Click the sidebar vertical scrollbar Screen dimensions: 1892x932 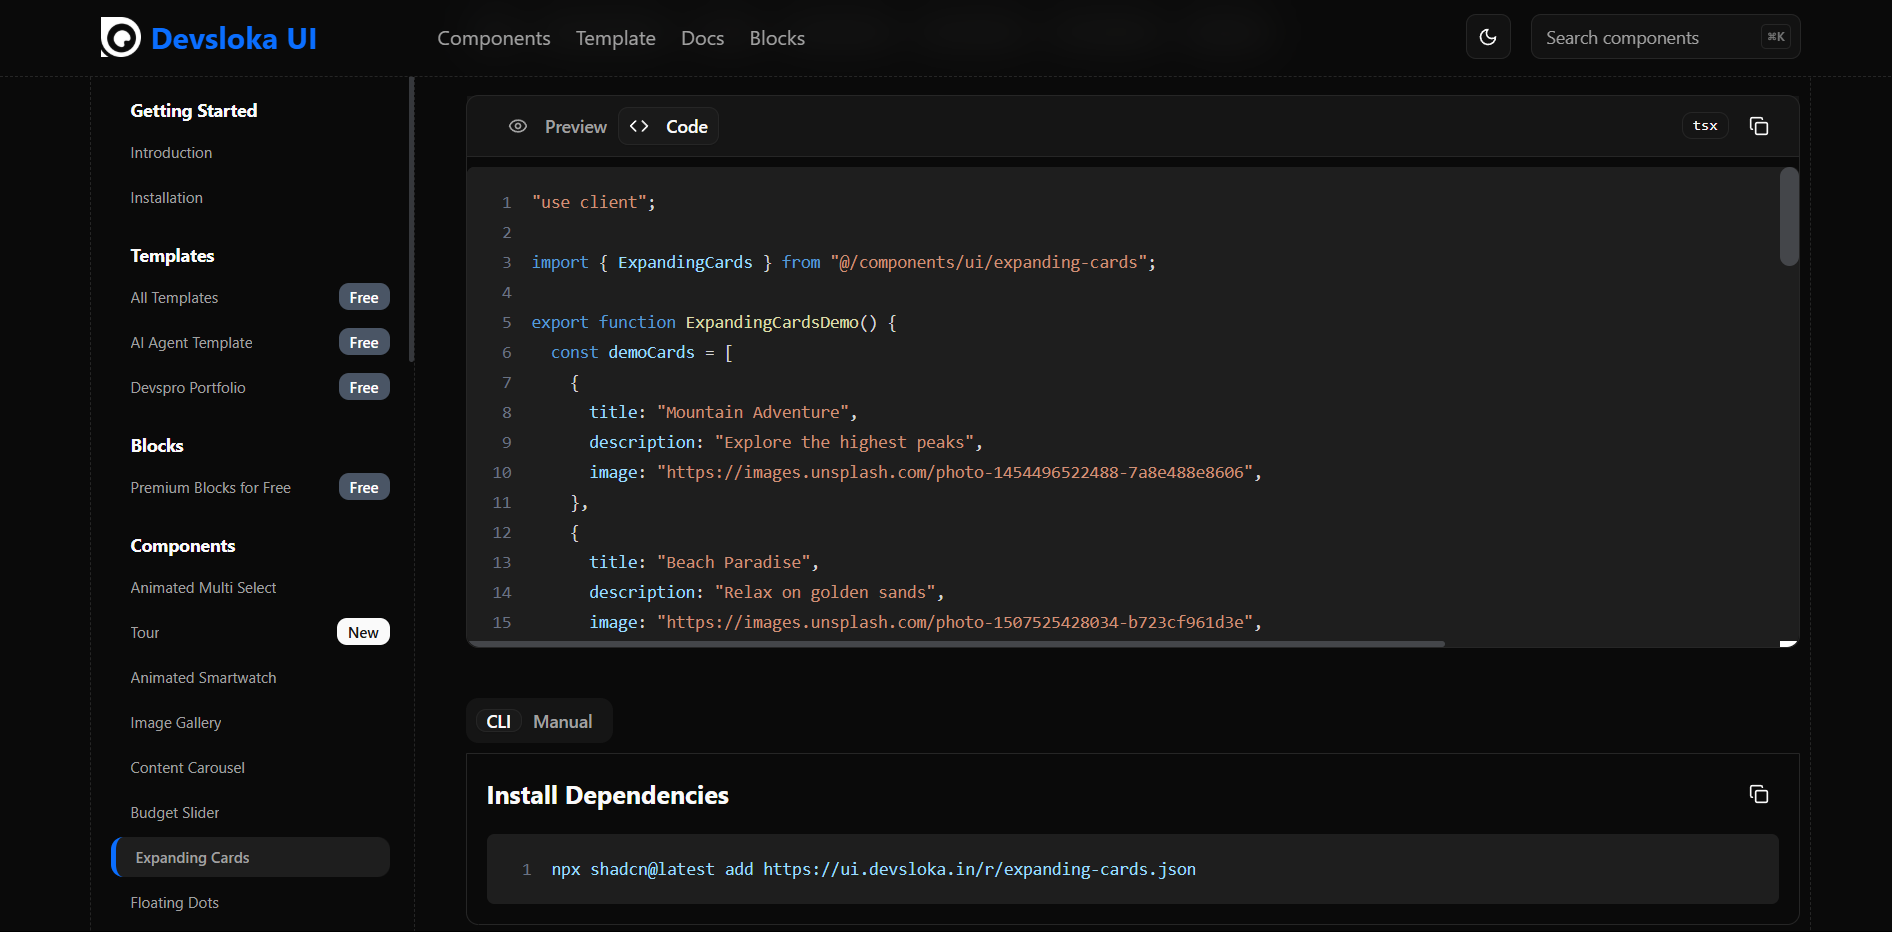[411, 220]
